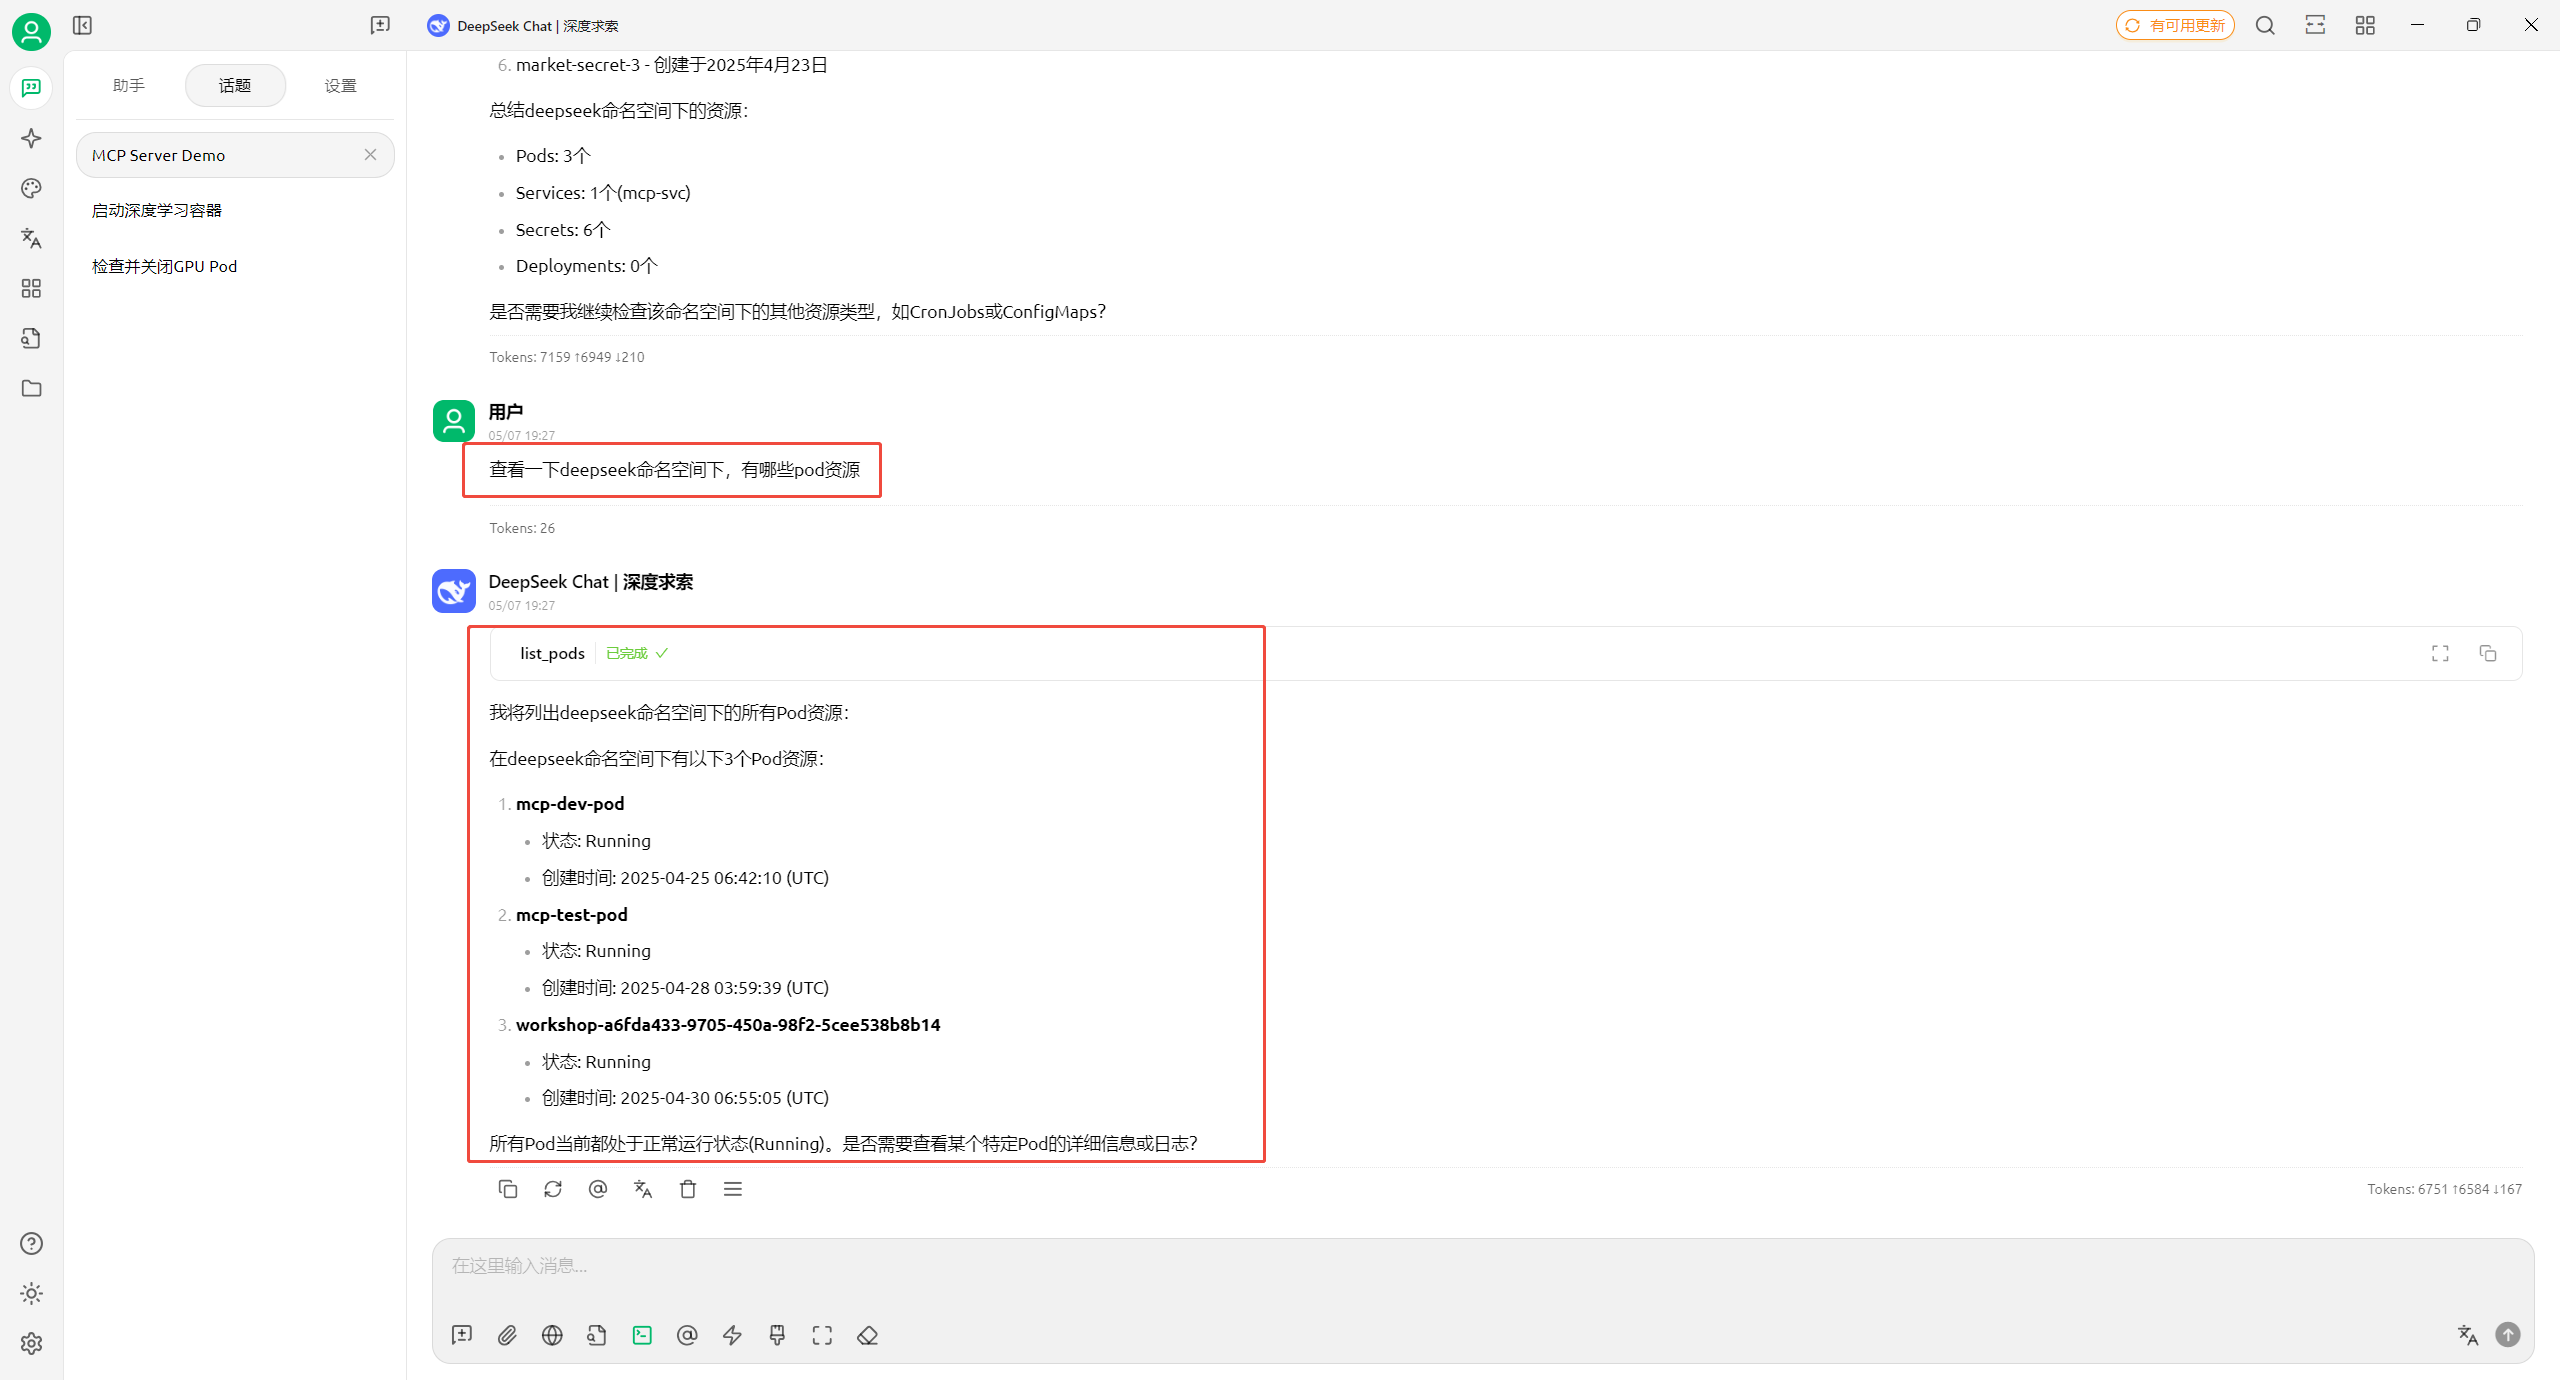This screenshot has width=2560, height=1380.
Task: Open quick phrases lightning icon
Action: [732, 1335]
